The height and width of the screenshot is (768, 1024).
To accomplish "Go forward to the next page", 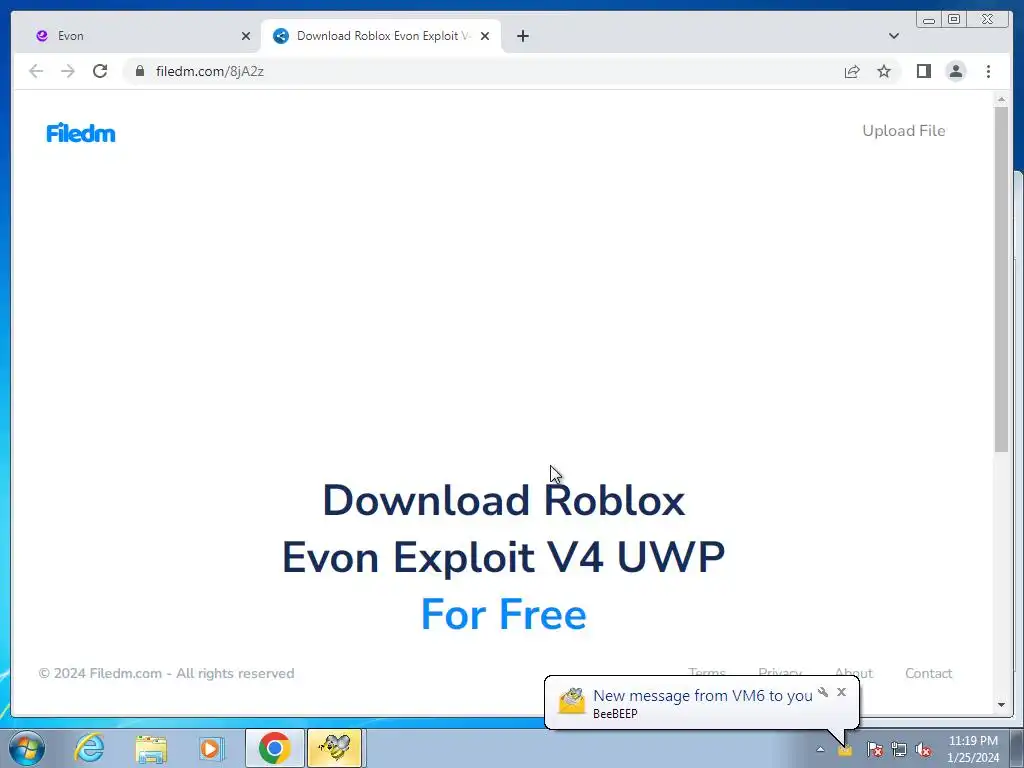I will [x=68, y=71].
